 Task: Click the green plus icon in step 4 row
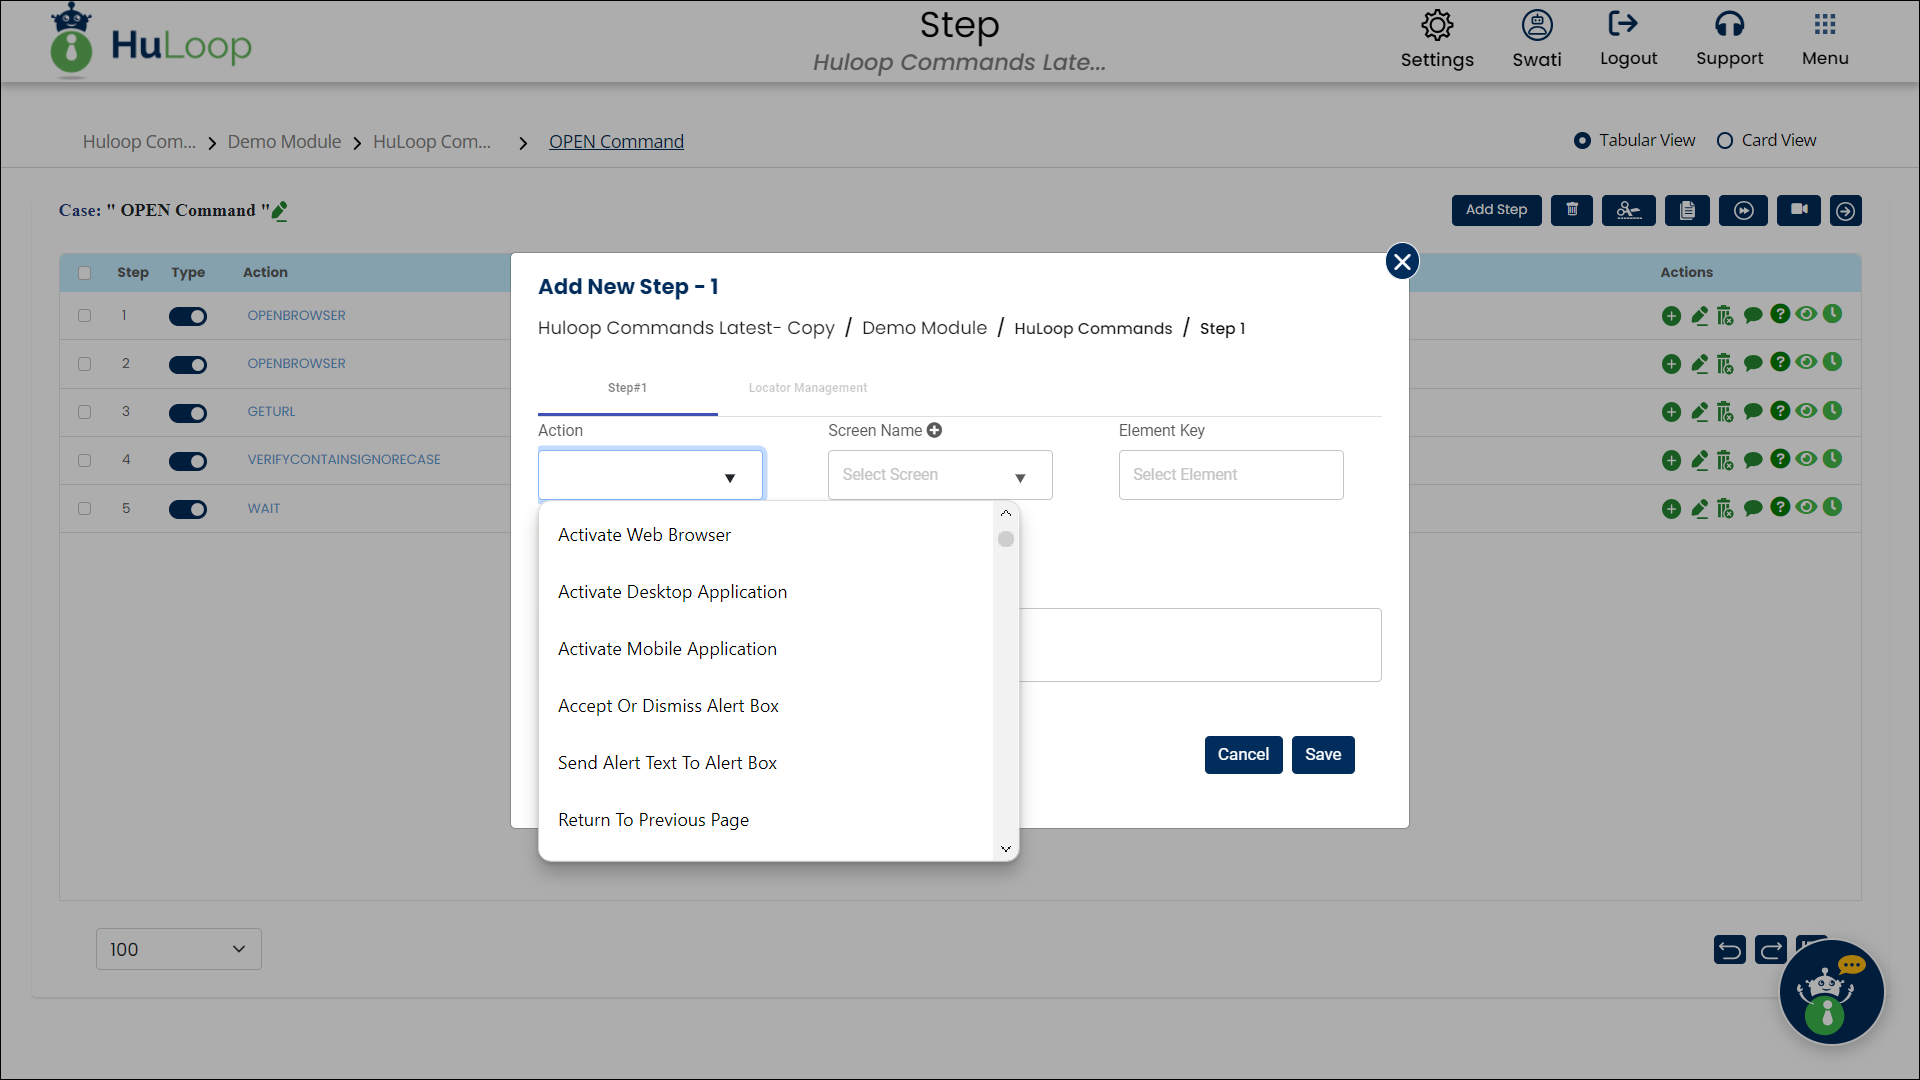1671,460
